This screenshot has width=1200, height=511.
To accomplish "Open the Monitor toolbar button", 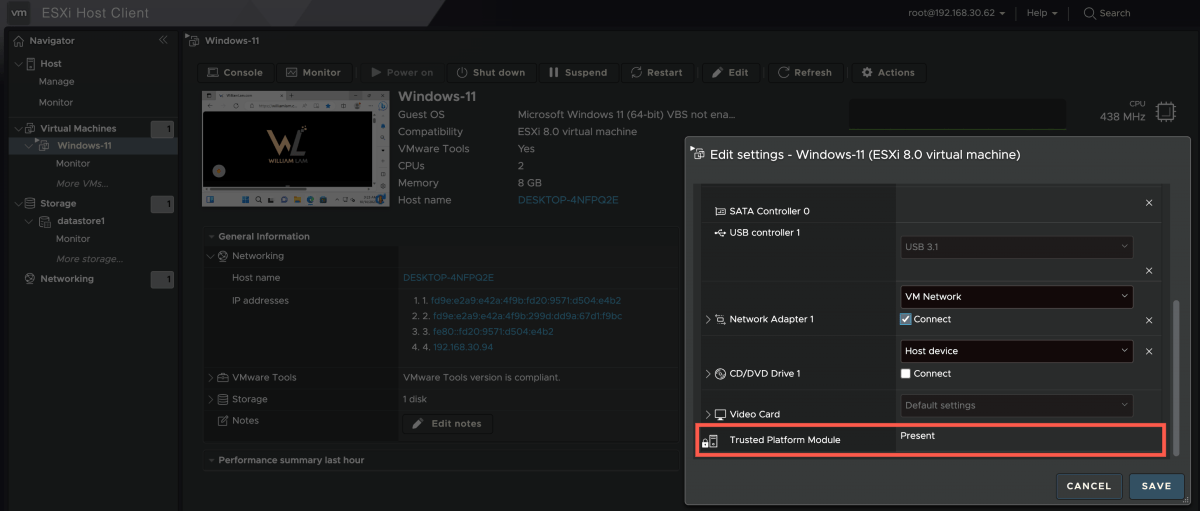I will tap(314, 72).
